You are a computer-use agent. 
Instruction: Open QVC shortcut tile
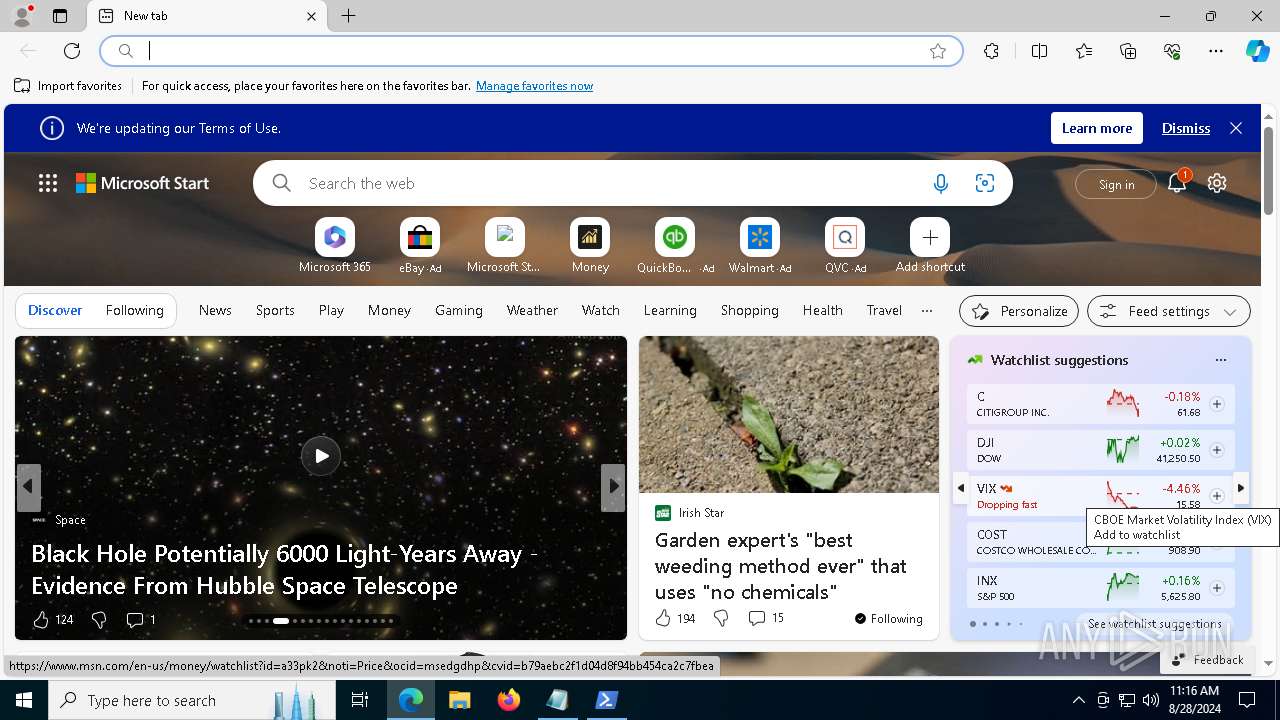(x=845, y=246)
